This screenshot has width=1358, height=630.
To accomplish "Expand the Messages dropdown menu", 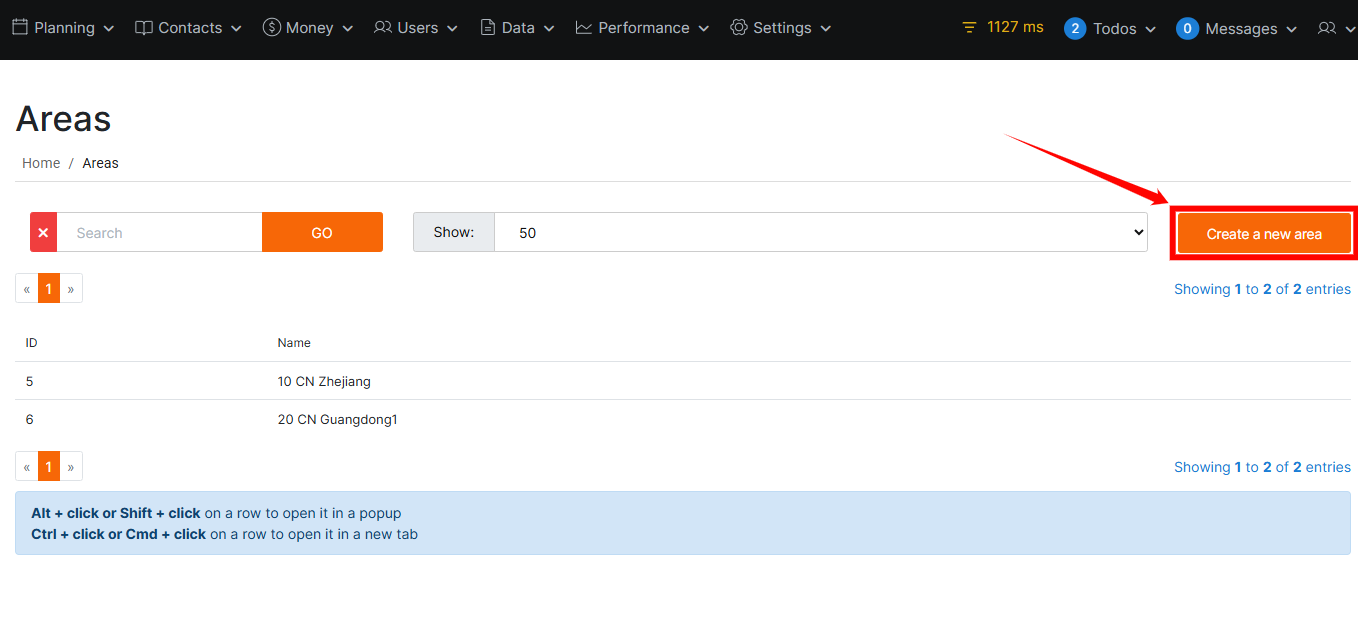I will [1237, 29].
